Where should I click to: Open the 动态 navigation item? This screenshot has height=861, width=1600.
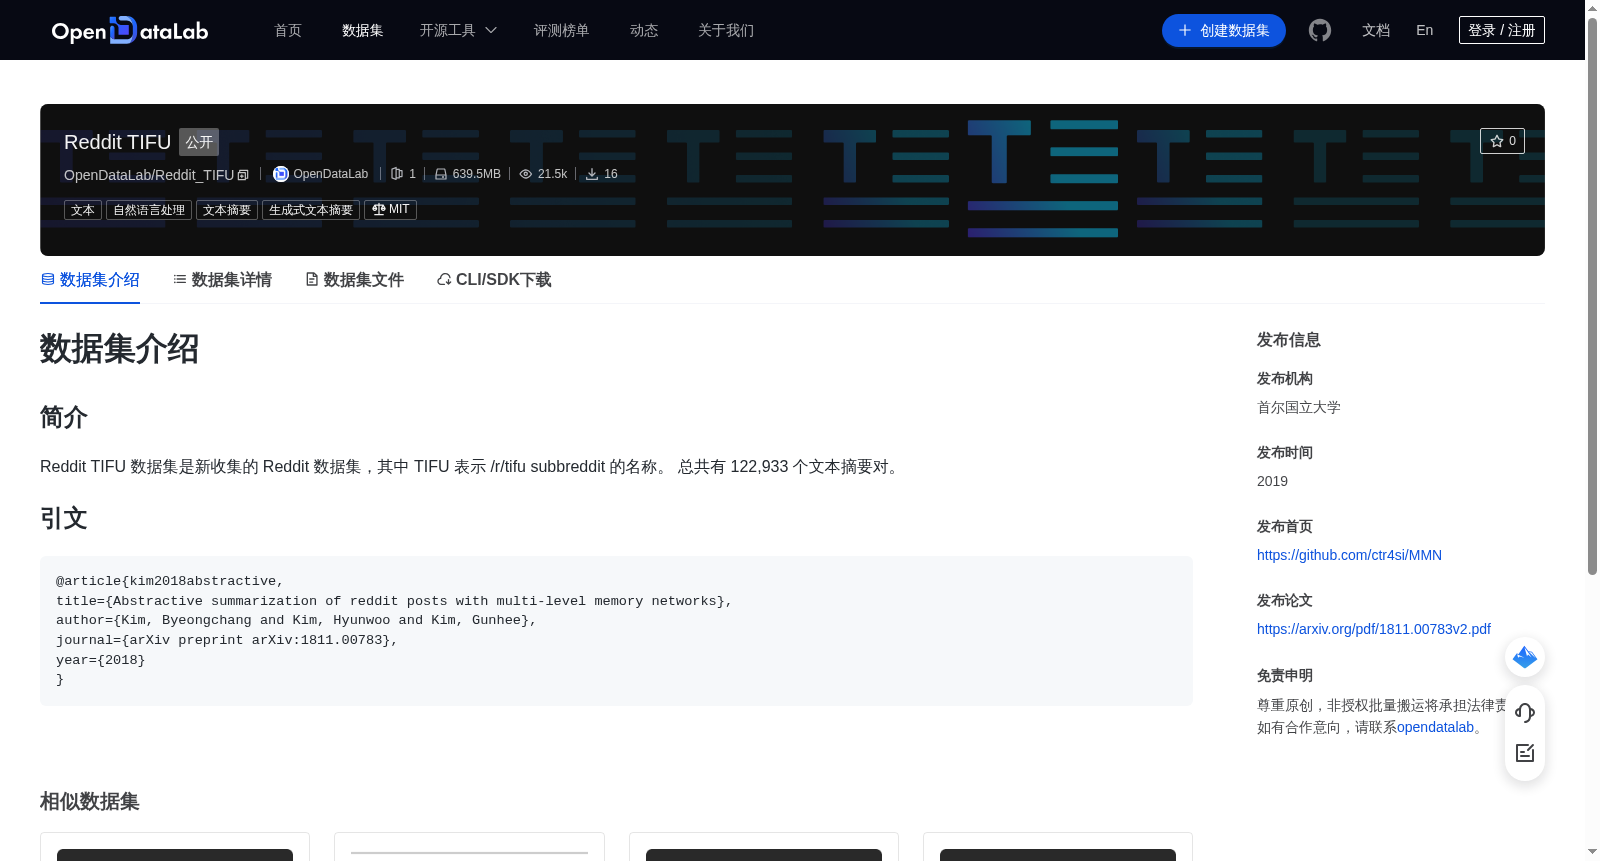pos(644,30)
